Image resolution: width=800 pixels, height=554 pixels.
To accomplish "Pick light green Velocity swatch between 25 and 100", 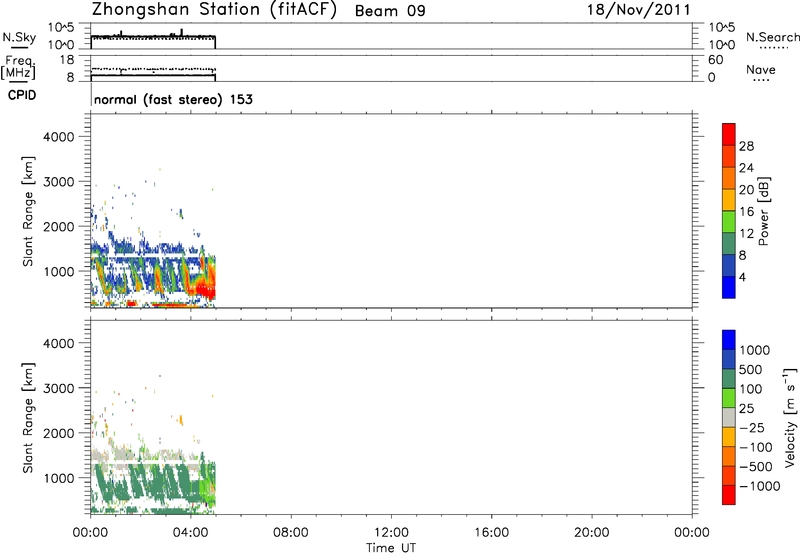I will pyautogui.click(x=729, y=398).
